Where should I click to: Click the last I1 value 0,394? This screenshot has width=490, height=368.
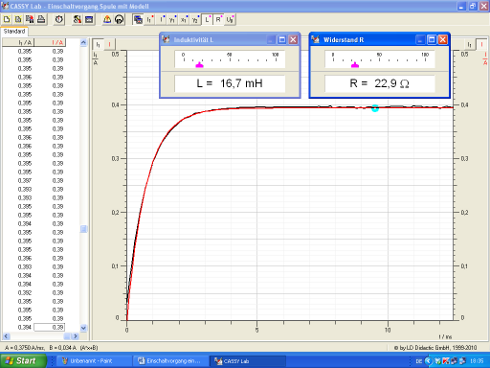25,327
